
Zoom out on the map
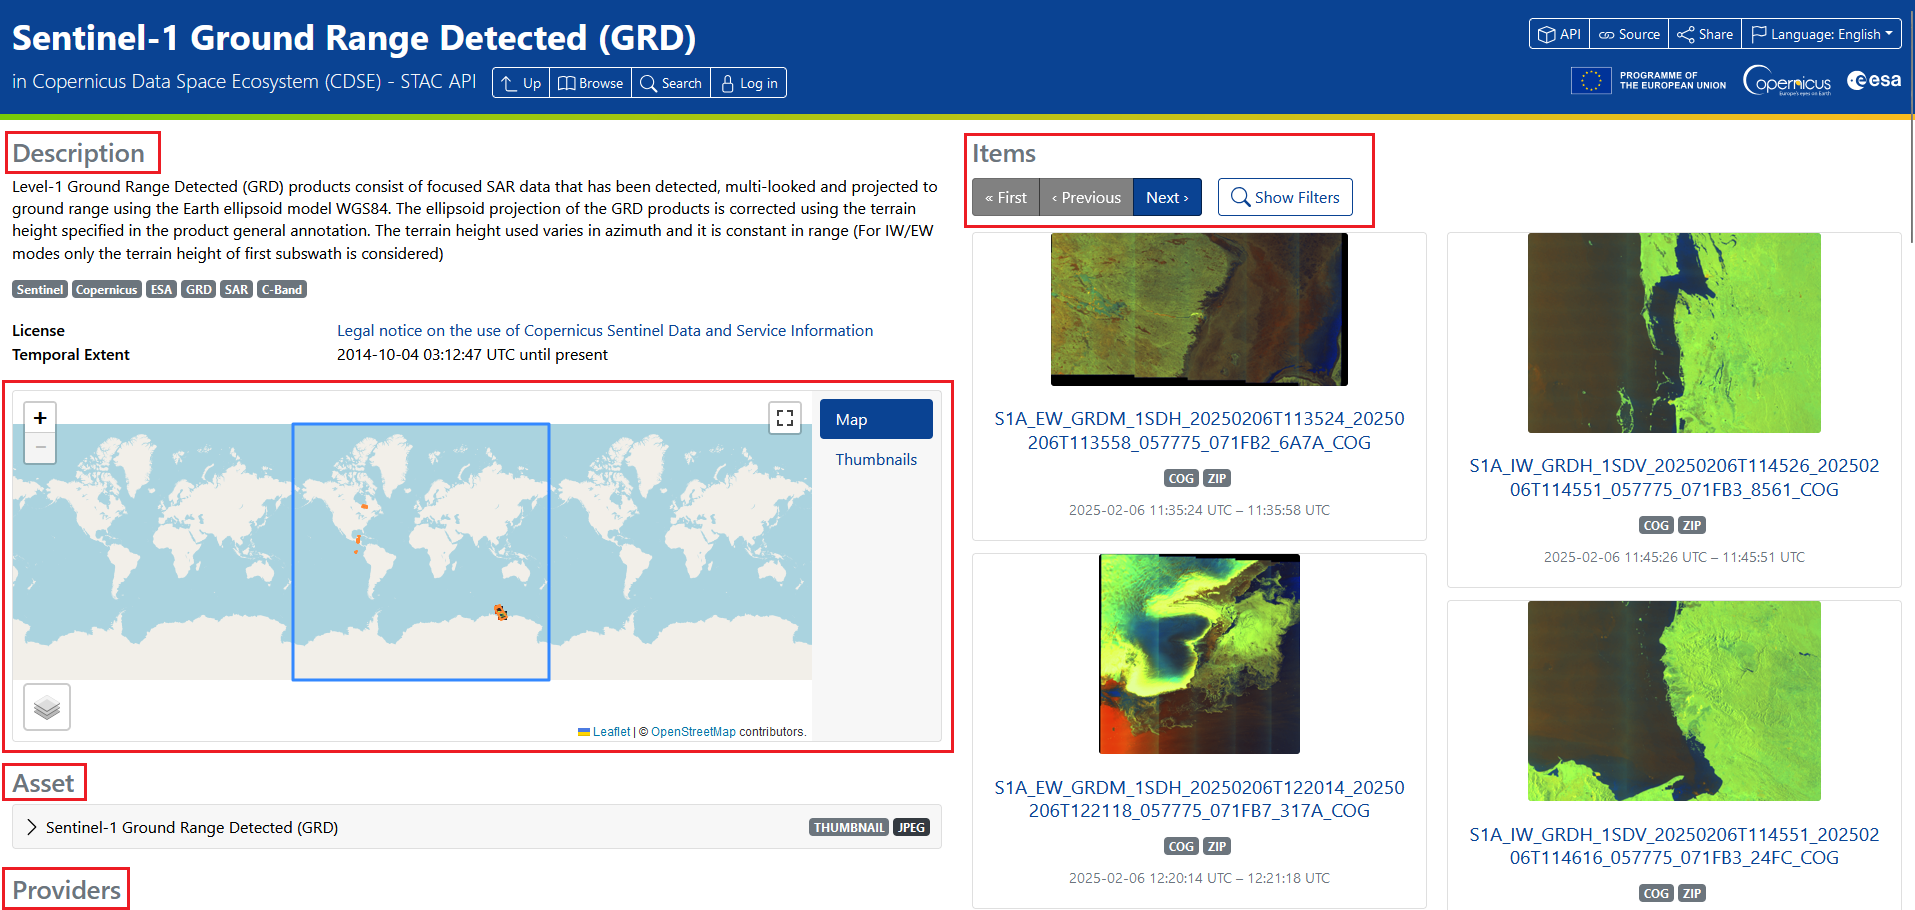[40, 448]
